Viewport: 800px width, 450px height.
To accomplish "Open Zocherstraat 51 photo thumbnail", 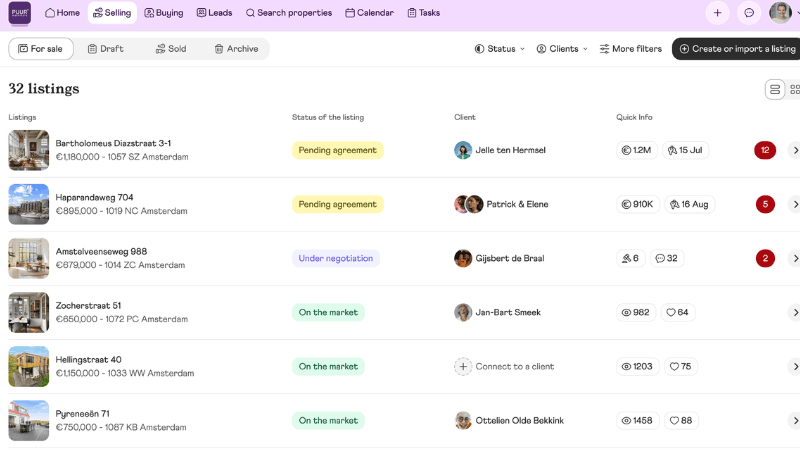I will pos(29,312).
